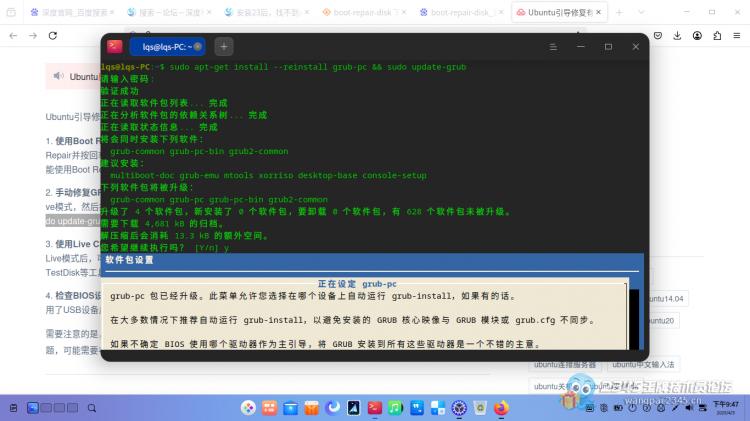Go back in the browser history
This screenshot has height=421, width=750.
click(x=13, y=35)
